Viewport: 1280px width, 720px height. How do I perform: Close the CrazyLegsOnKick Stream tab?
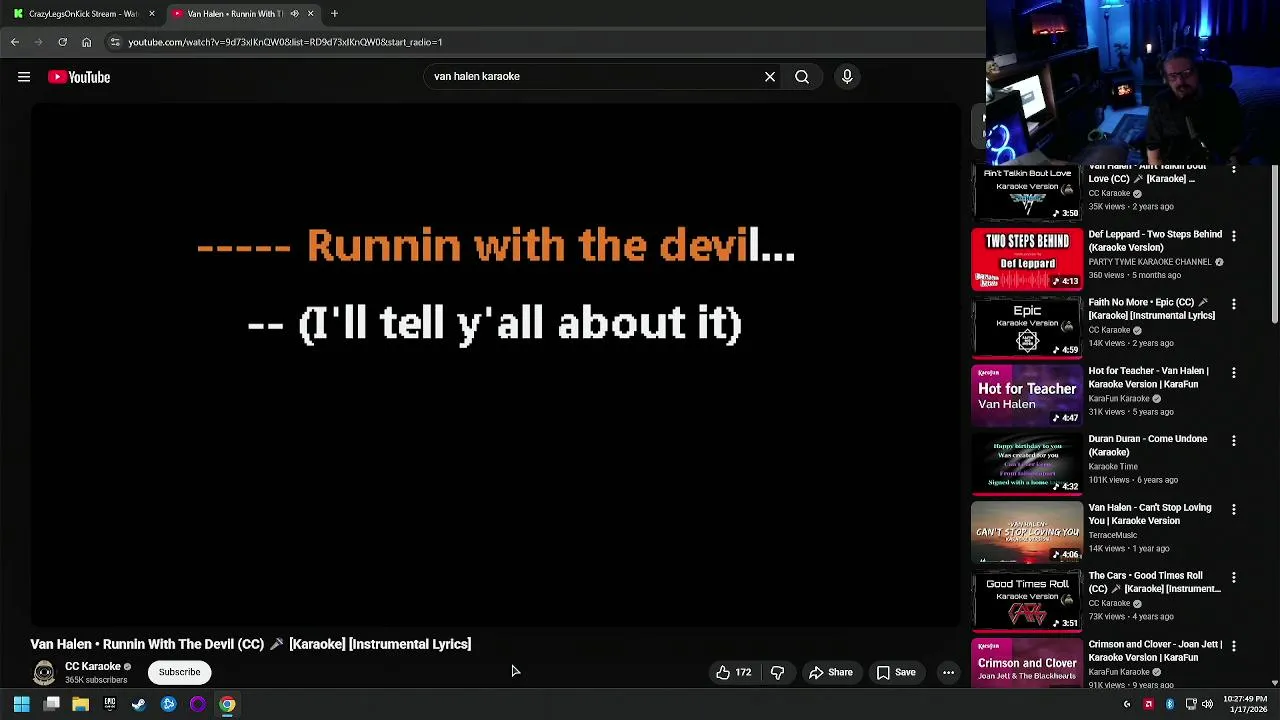152,14
